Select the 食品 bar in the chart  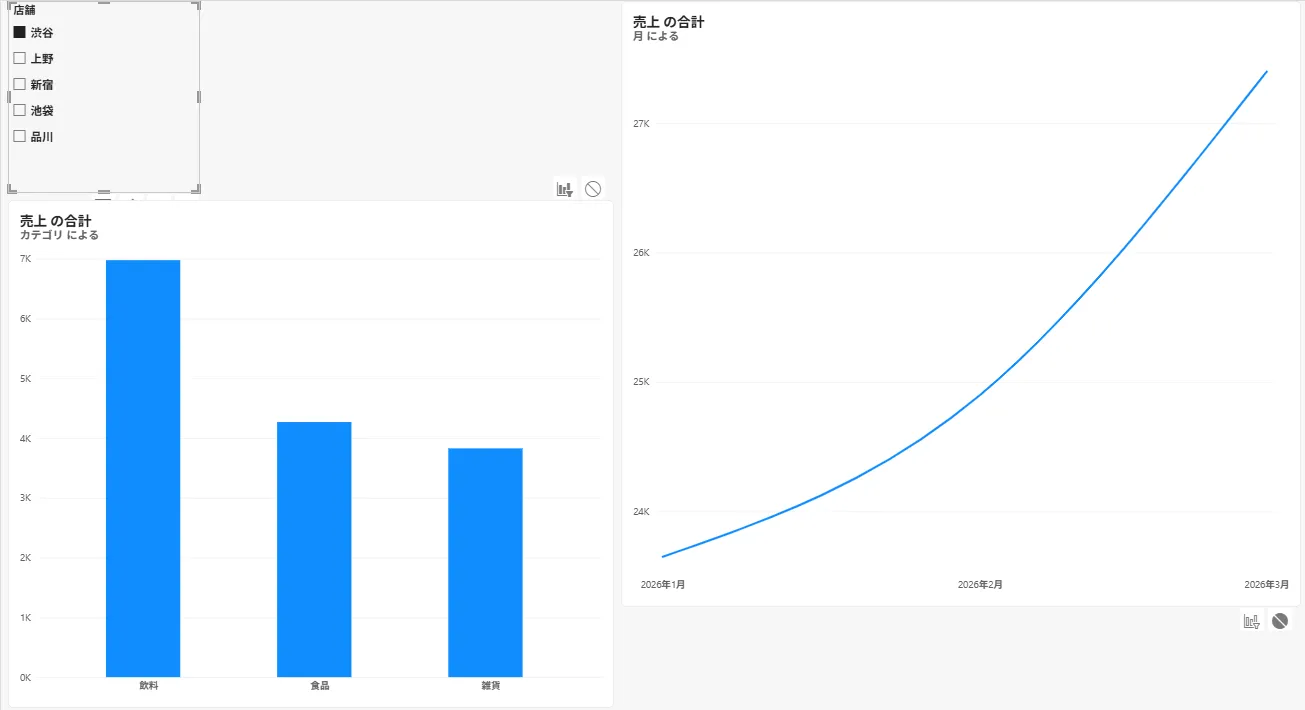pyautogui.click(x=314, y=549)
